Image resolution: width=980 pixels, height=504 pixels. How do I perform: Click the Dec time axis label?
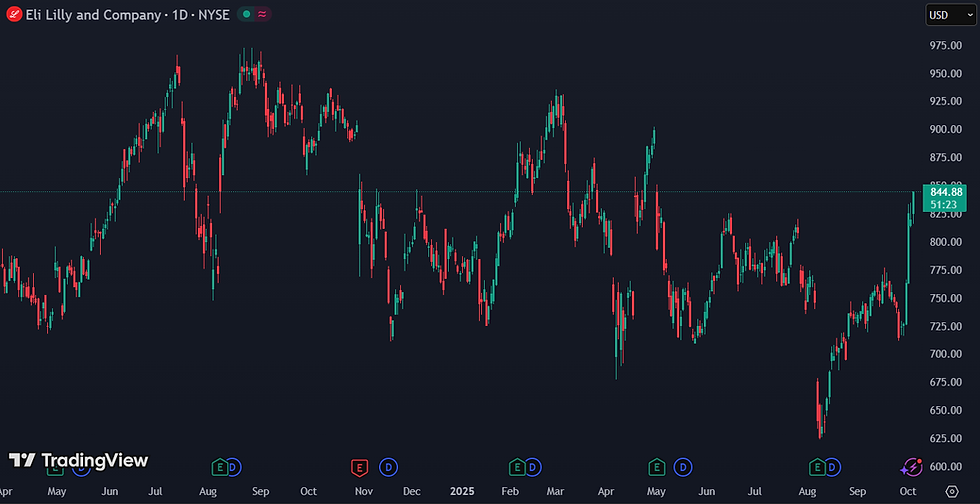(x=411, y=491)
